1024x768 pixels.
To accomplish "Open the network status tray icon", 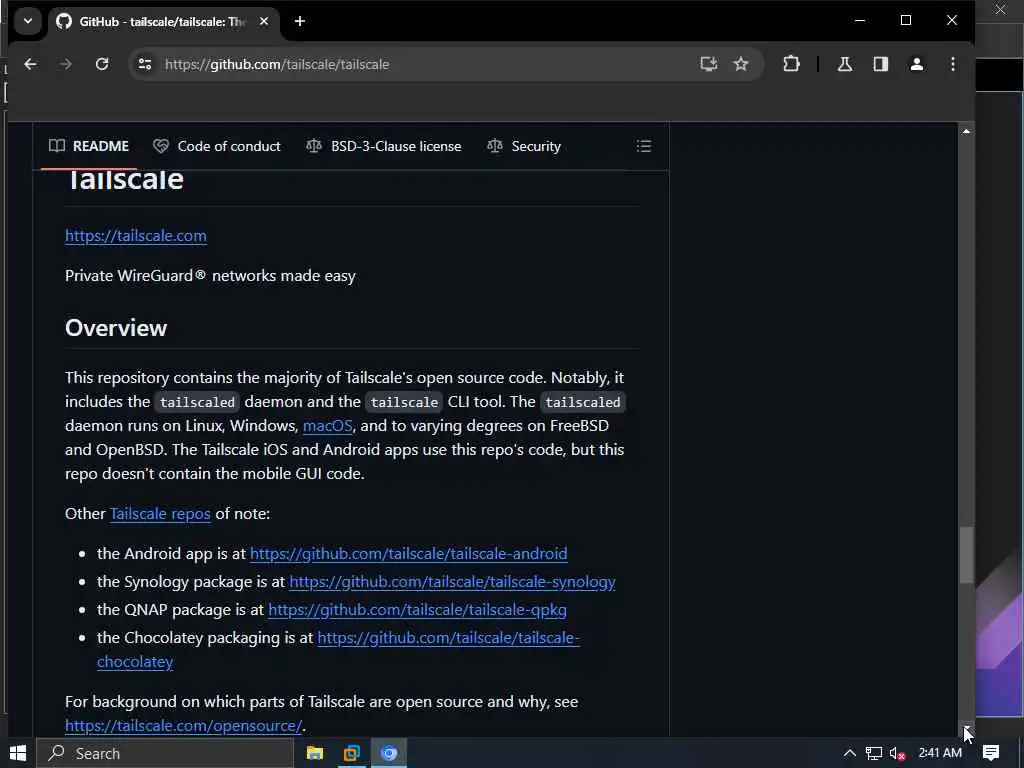I will click(x=874, y=753).
